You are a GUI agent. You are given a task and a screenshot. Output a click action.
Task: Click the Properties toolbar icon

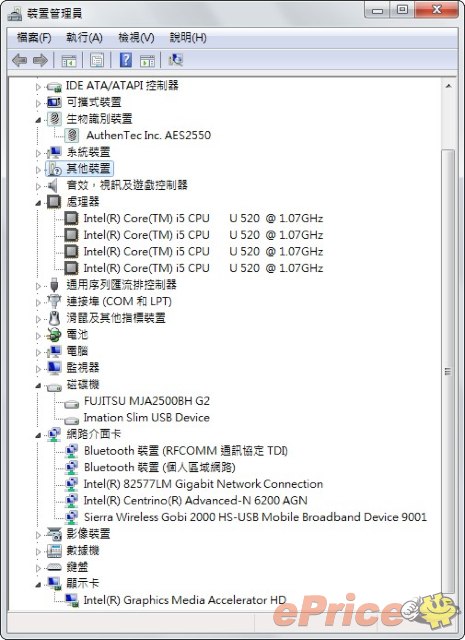(x=97, y=60)
